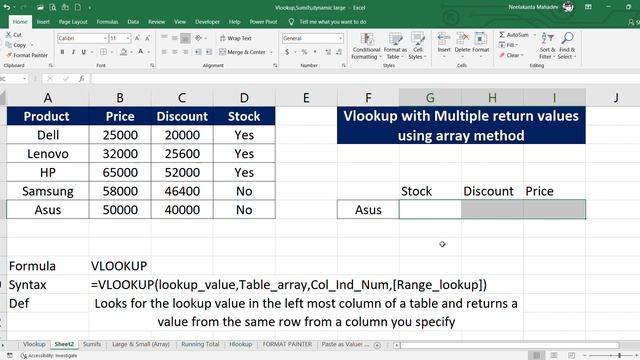This screenshot has height=360, width=640.
Task: Open the Formulas ribbon tab
Action: [107, 22]
